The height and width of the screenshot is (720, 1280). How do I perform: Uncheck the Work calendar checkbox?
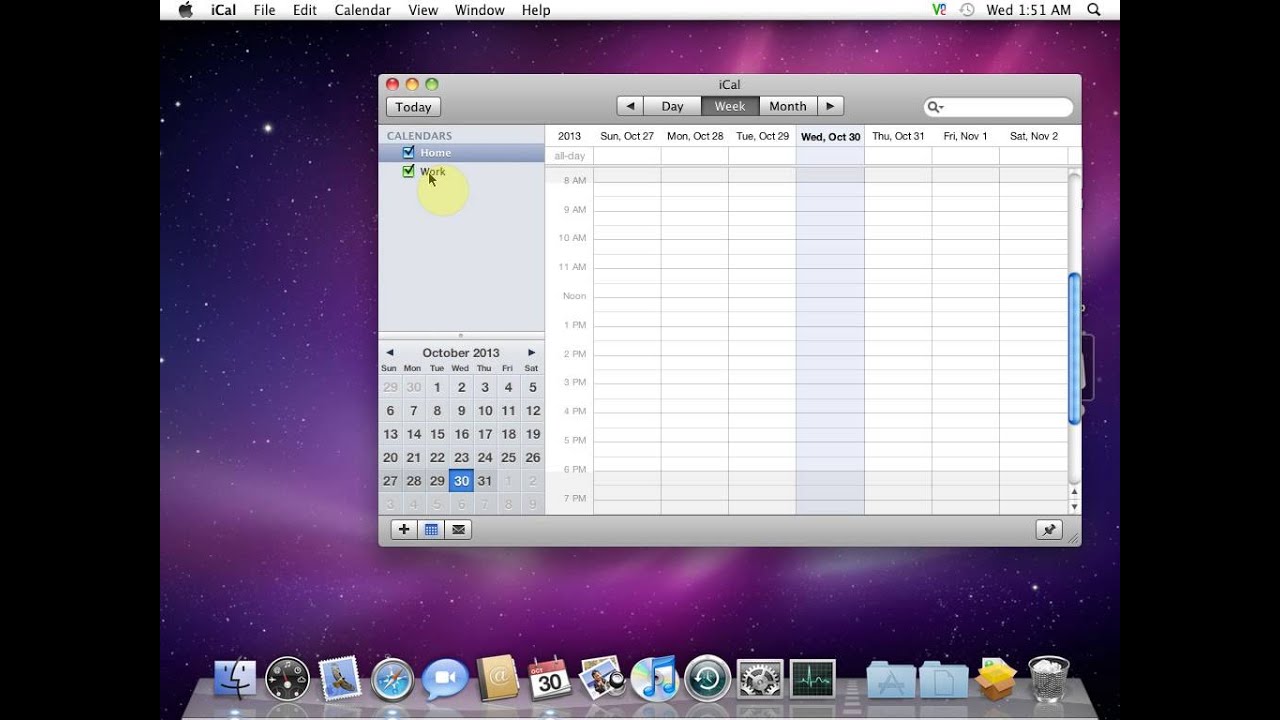tap(408, 171)
